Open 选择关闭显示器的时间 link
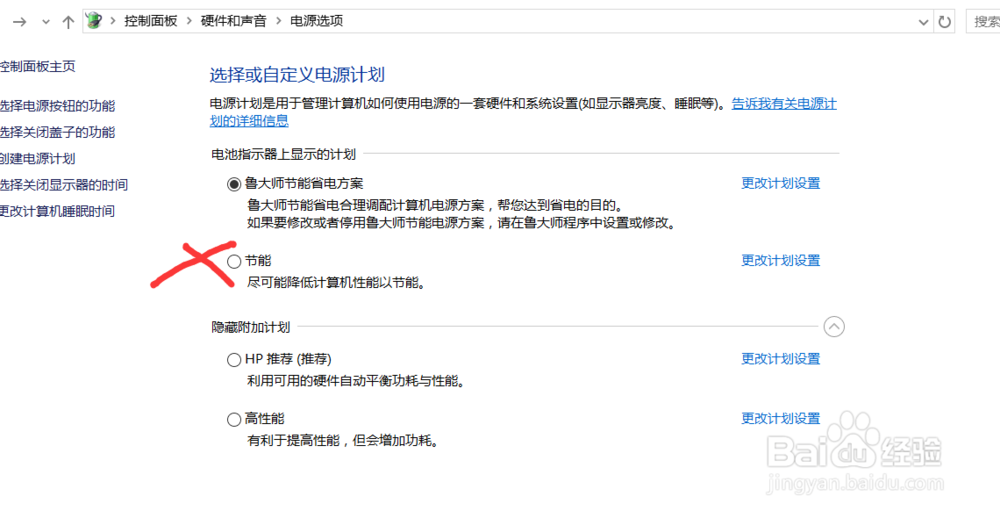Viewport: 1000px width, 518px height. click(x=64, y=185)
